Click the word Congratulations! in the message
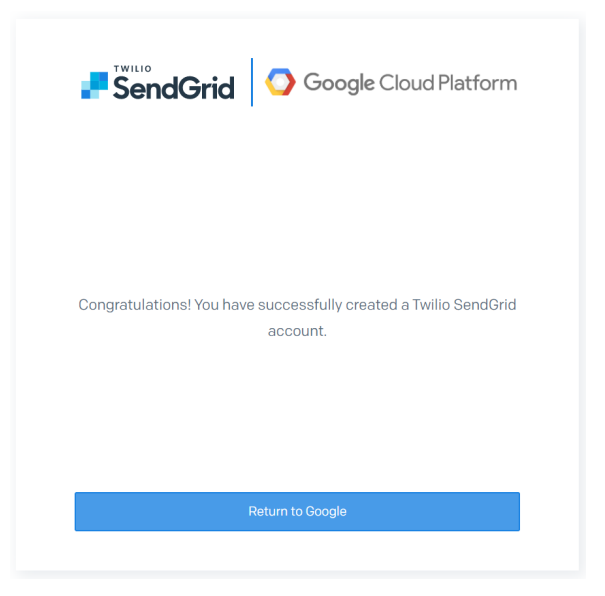The image size is (605, 596). tap(134, 304)
